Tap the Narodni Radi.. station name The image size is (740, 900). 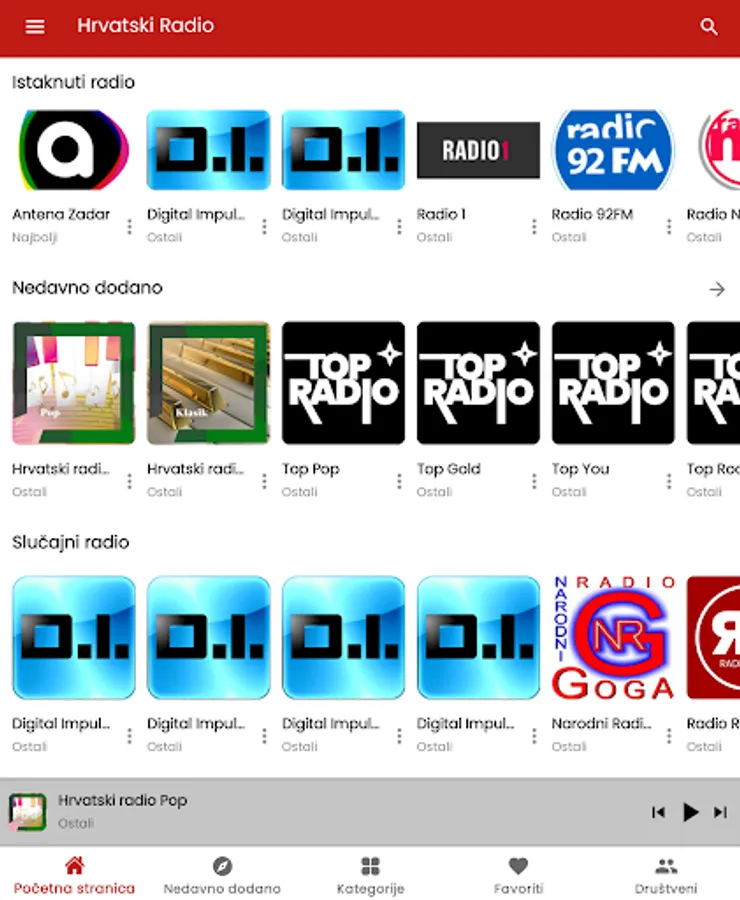(601, 723)
